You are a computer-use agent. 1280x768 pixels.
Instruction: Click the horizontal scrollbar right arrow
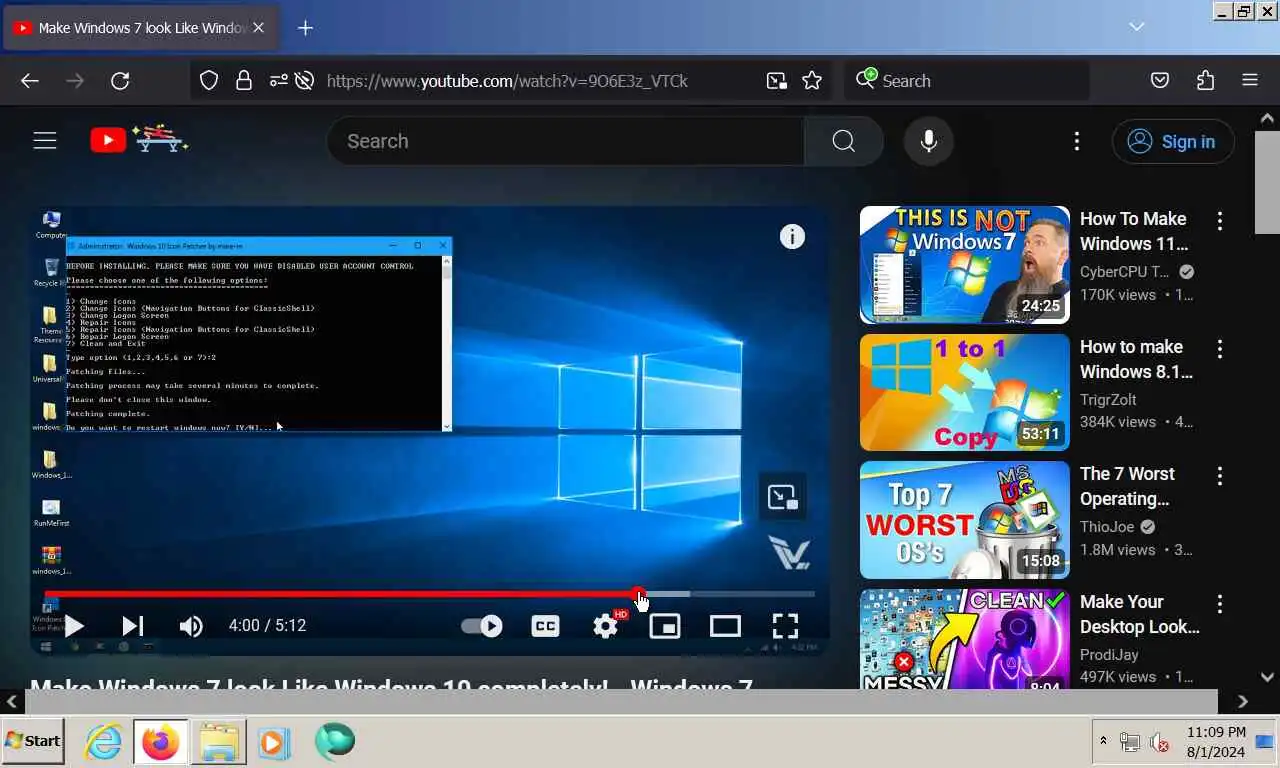pyautogui.click(x=1243, y=702)
